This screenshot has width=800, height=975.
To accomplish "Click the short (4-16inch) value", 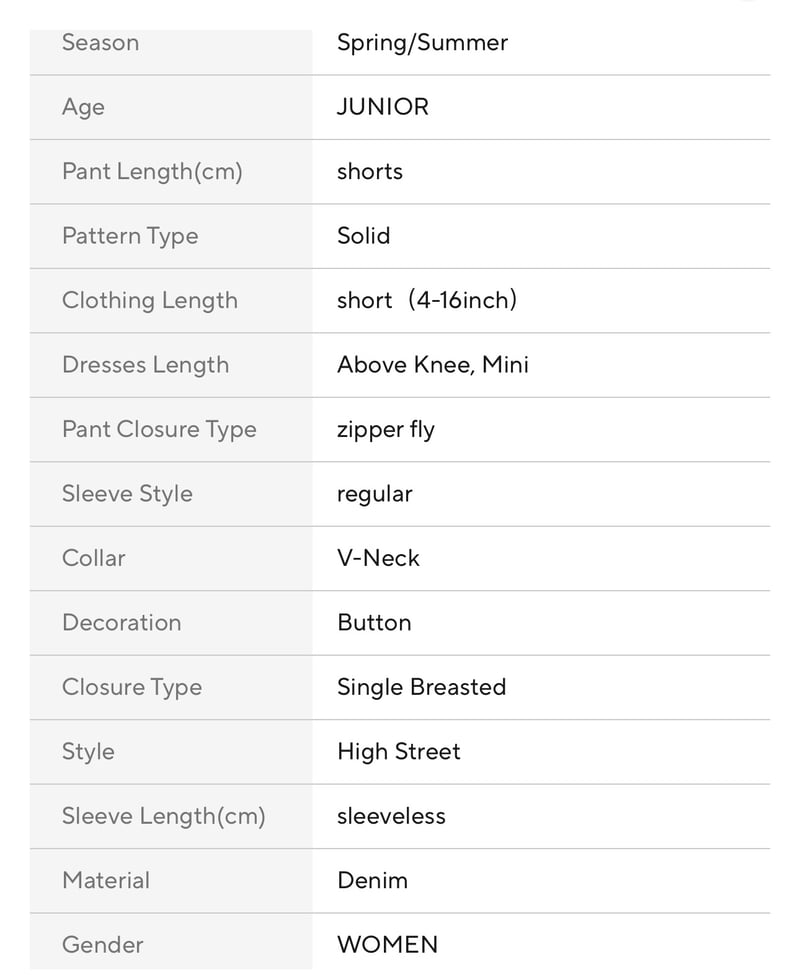I will coord(427,300).
